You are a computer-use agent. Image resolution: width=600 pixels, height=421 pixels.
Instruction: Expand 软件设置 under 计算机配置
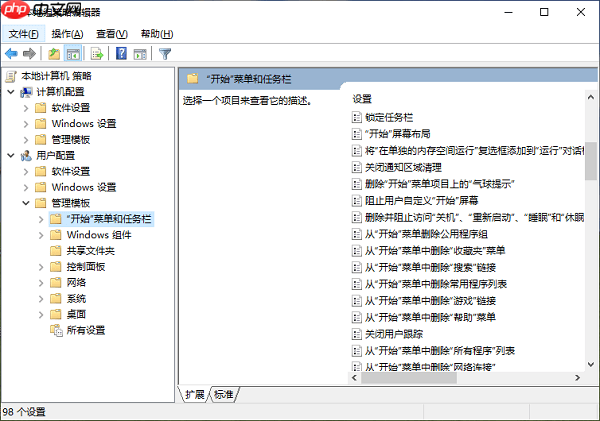26,108
